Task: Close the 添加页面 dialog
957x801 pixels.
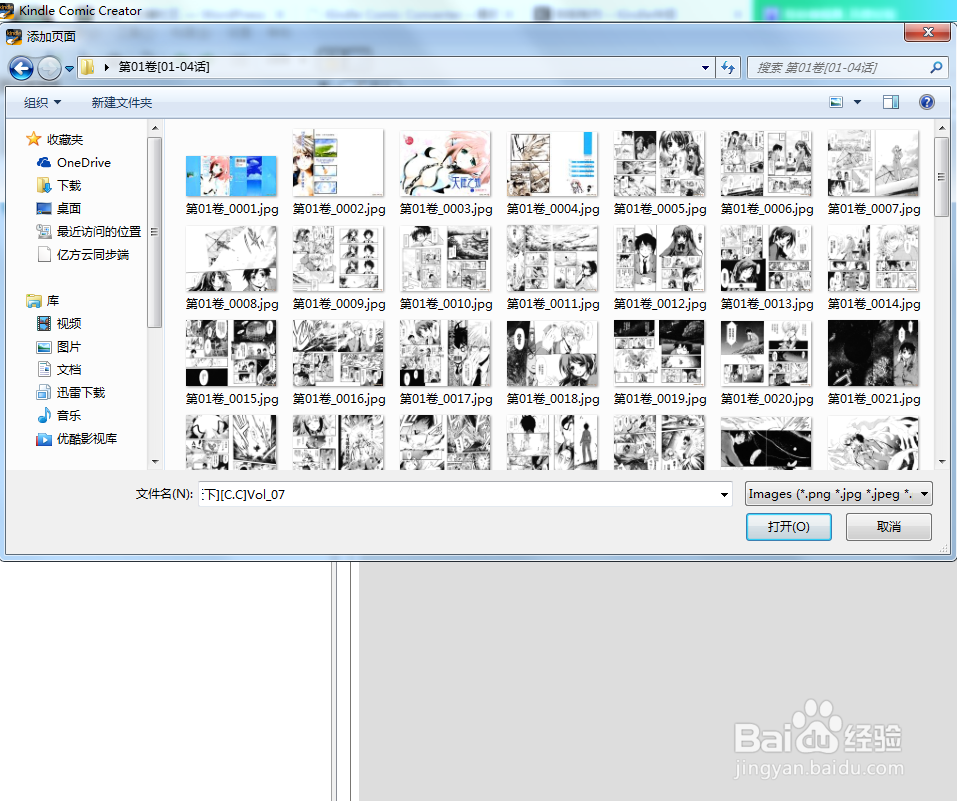Action: tap(927, 32)
